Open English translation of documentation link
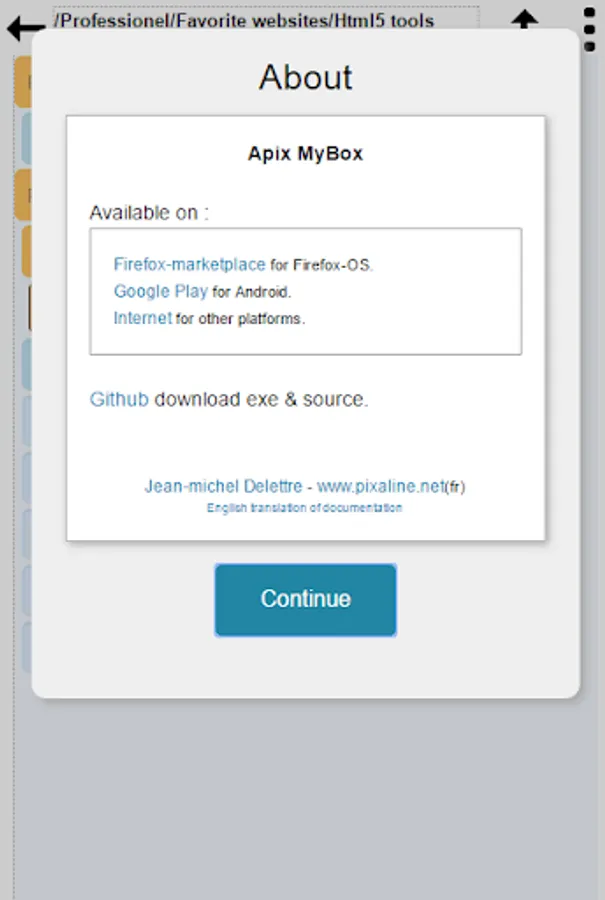This screenshot has width=605, height=900. coord(305,508)
